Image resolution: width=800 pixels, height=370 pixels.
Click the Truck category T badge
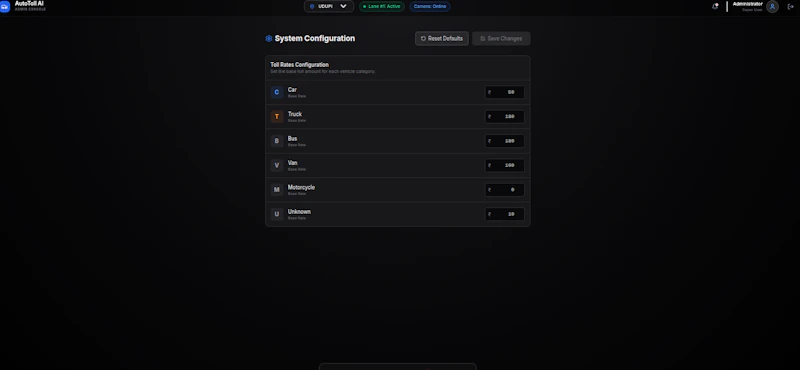277,117
